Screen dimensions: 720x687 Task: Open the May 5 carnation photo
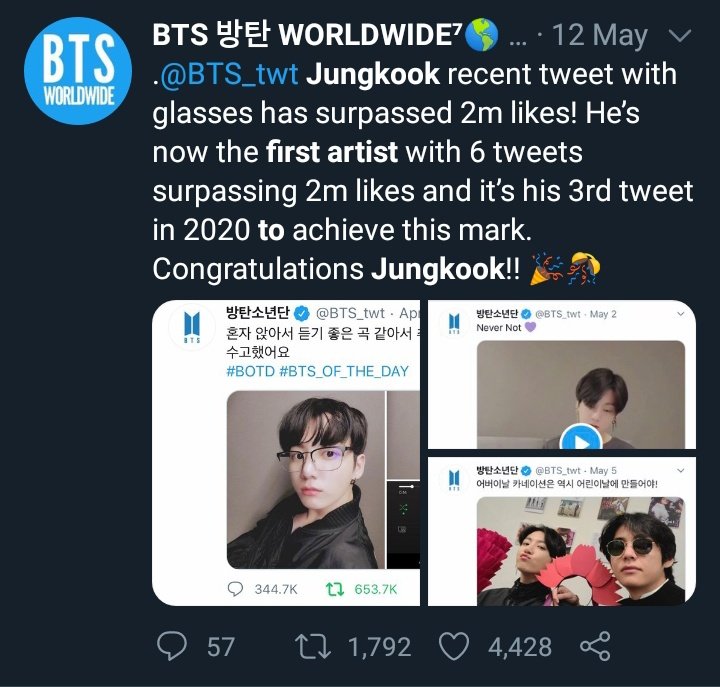tap(581, 548)
